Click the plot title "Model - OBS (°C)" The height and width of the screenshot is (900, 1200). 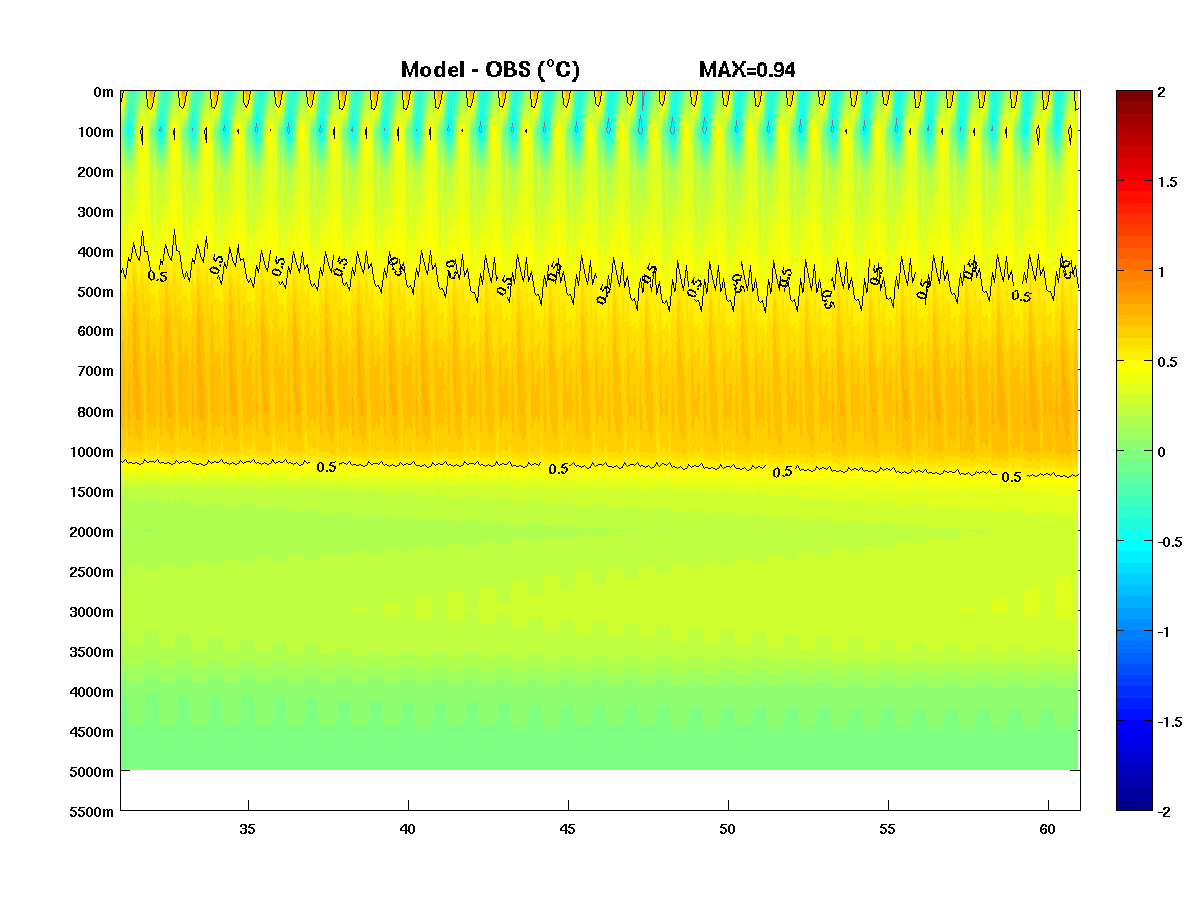coord(490,70)
